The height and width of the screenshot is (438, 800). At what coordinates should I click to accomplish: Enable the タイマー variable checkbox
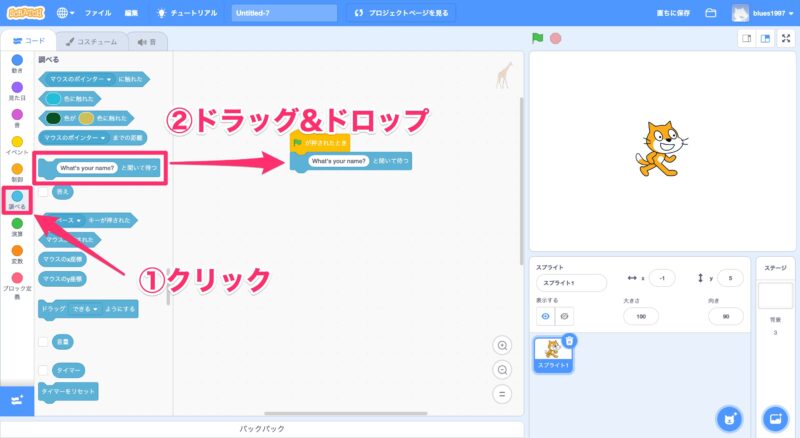click(43, 370)
